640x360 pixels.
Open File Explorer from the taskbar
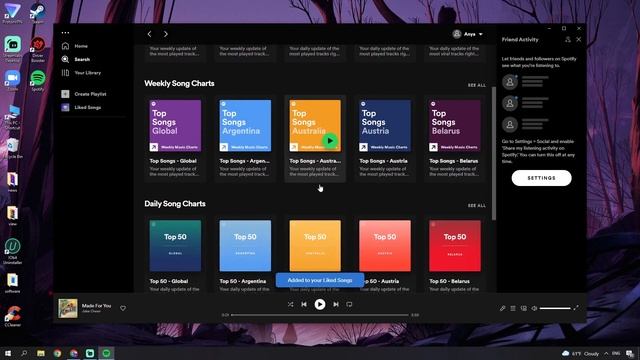(x=41, y=353)
